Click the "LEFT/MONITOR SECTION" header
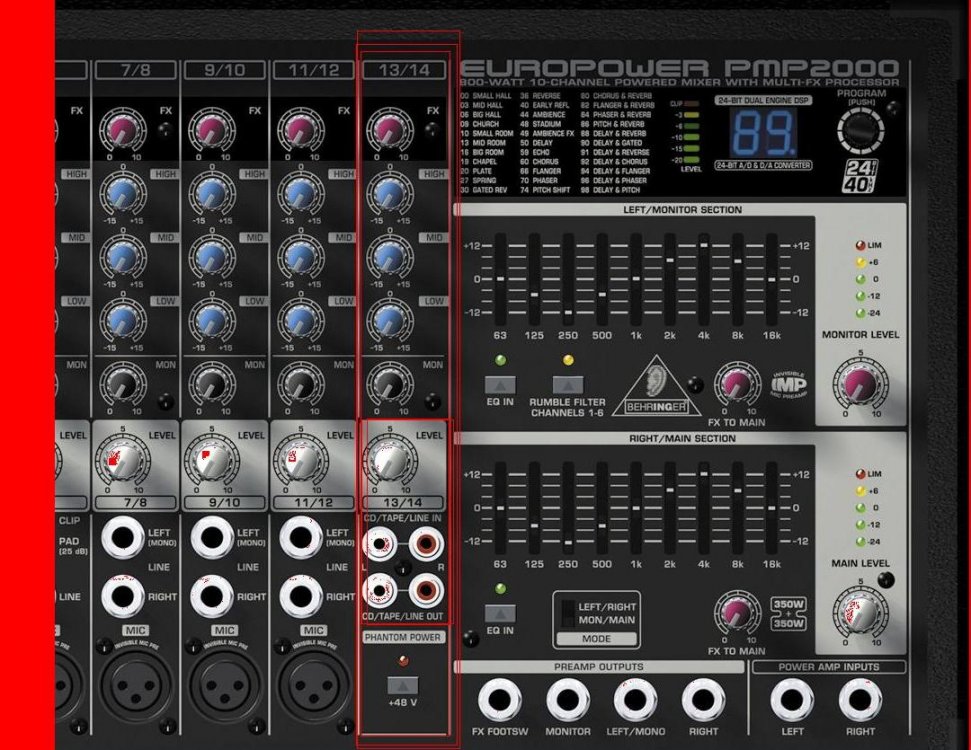This screenshot has height=750, width=971. click(682, 210)
